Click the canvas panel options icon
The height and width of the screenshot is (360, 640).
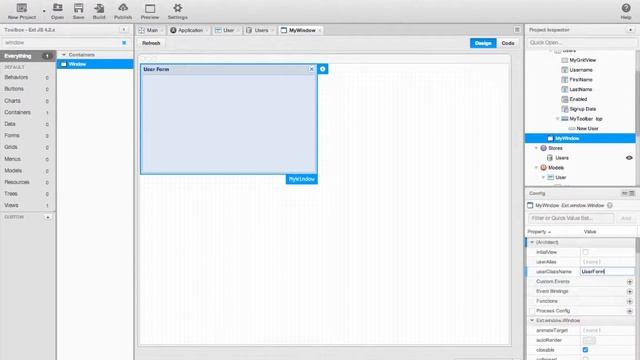click(517, 30)
